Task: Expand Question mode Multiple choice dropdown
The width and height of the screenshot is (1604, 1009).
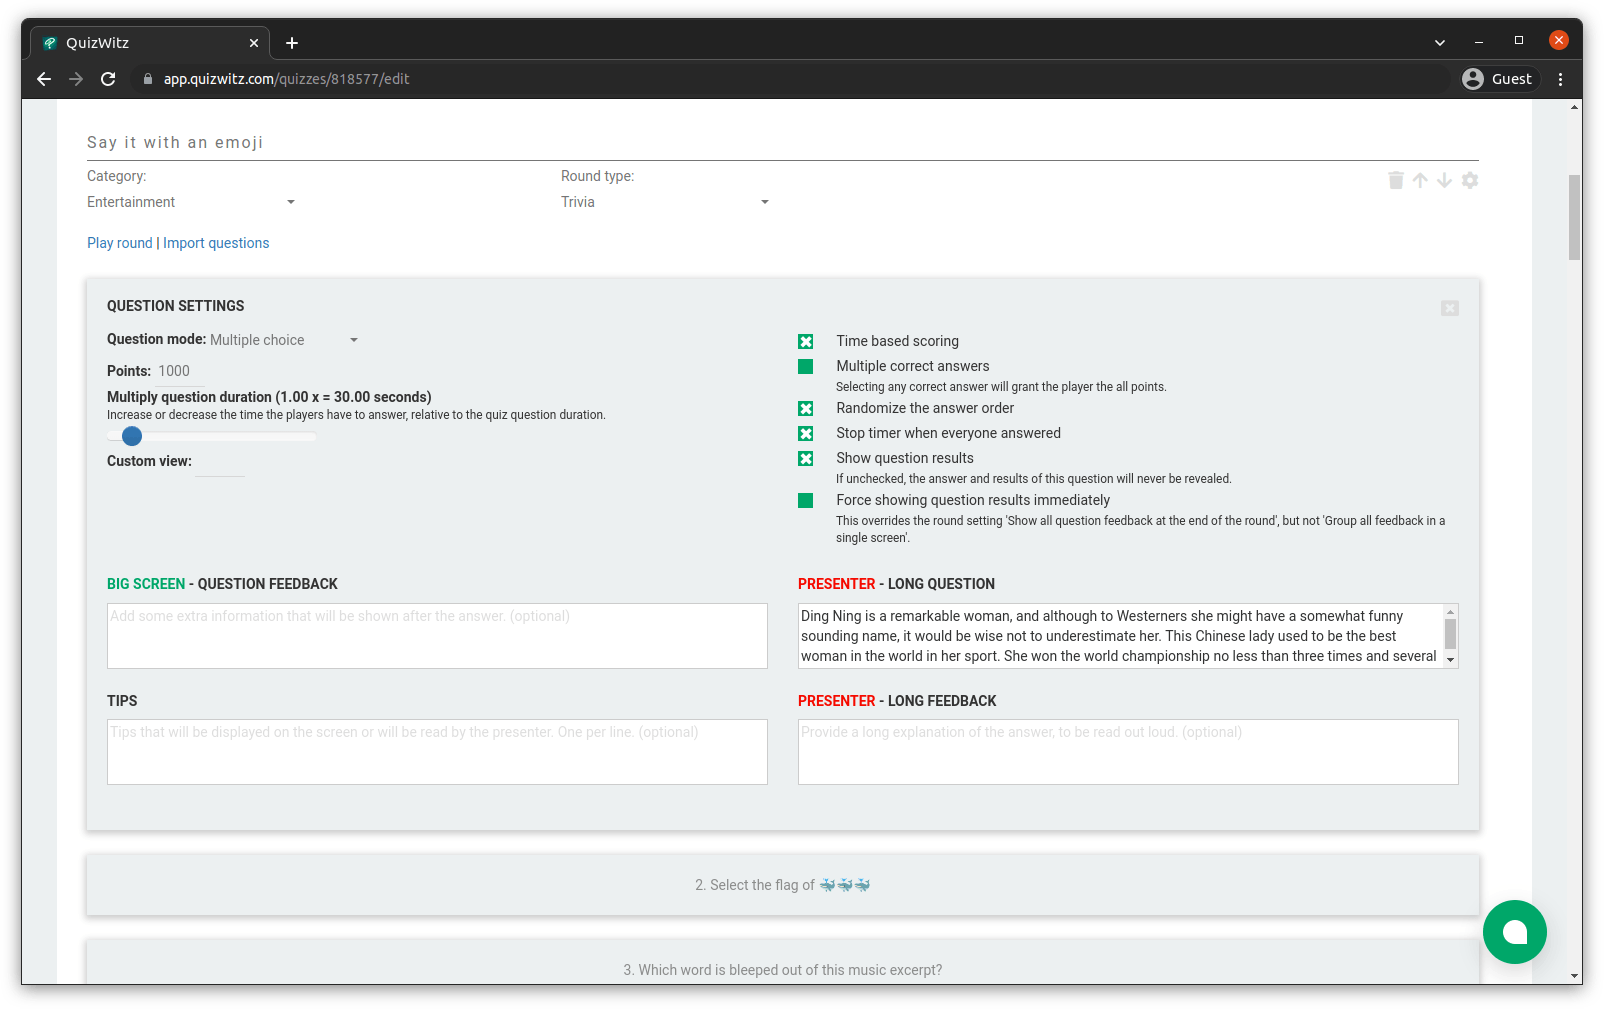Action: point(284,340)
